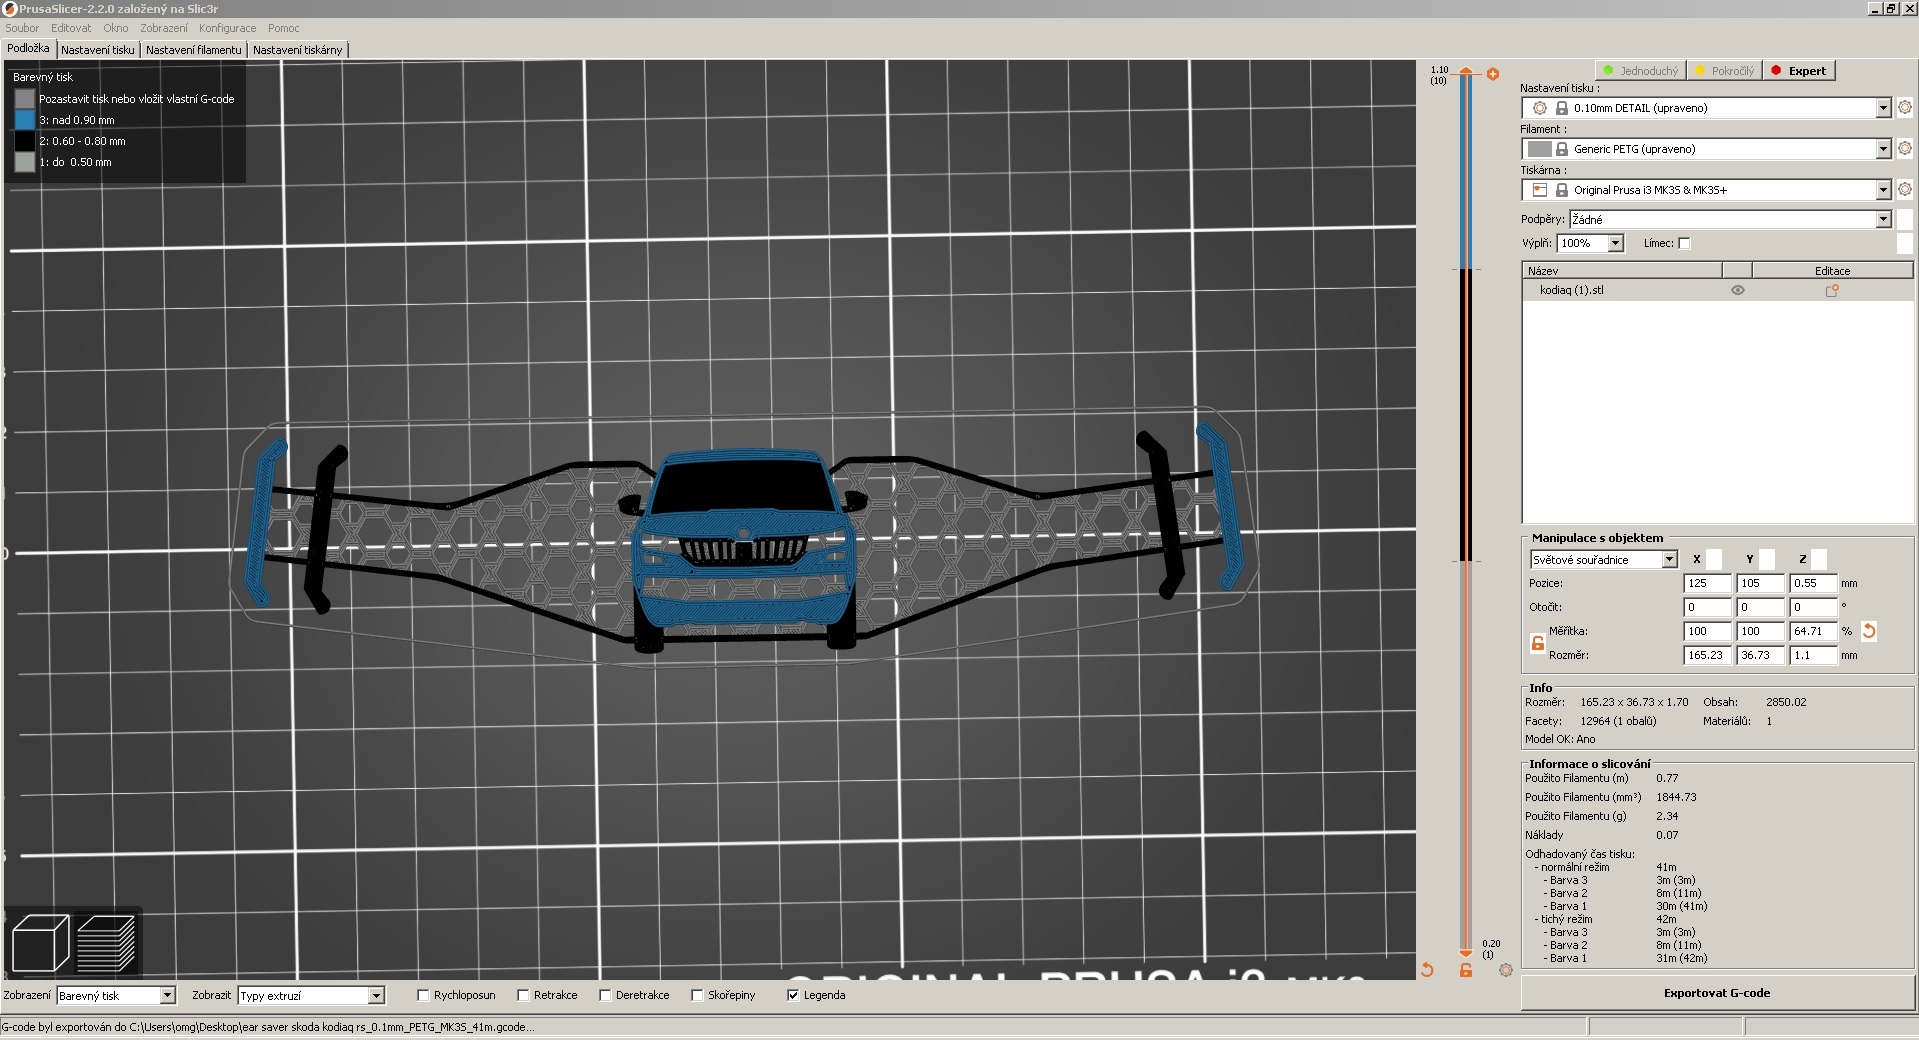Enable the Rychloposun checkbox

pyautogui.click(x=423, y=995)
